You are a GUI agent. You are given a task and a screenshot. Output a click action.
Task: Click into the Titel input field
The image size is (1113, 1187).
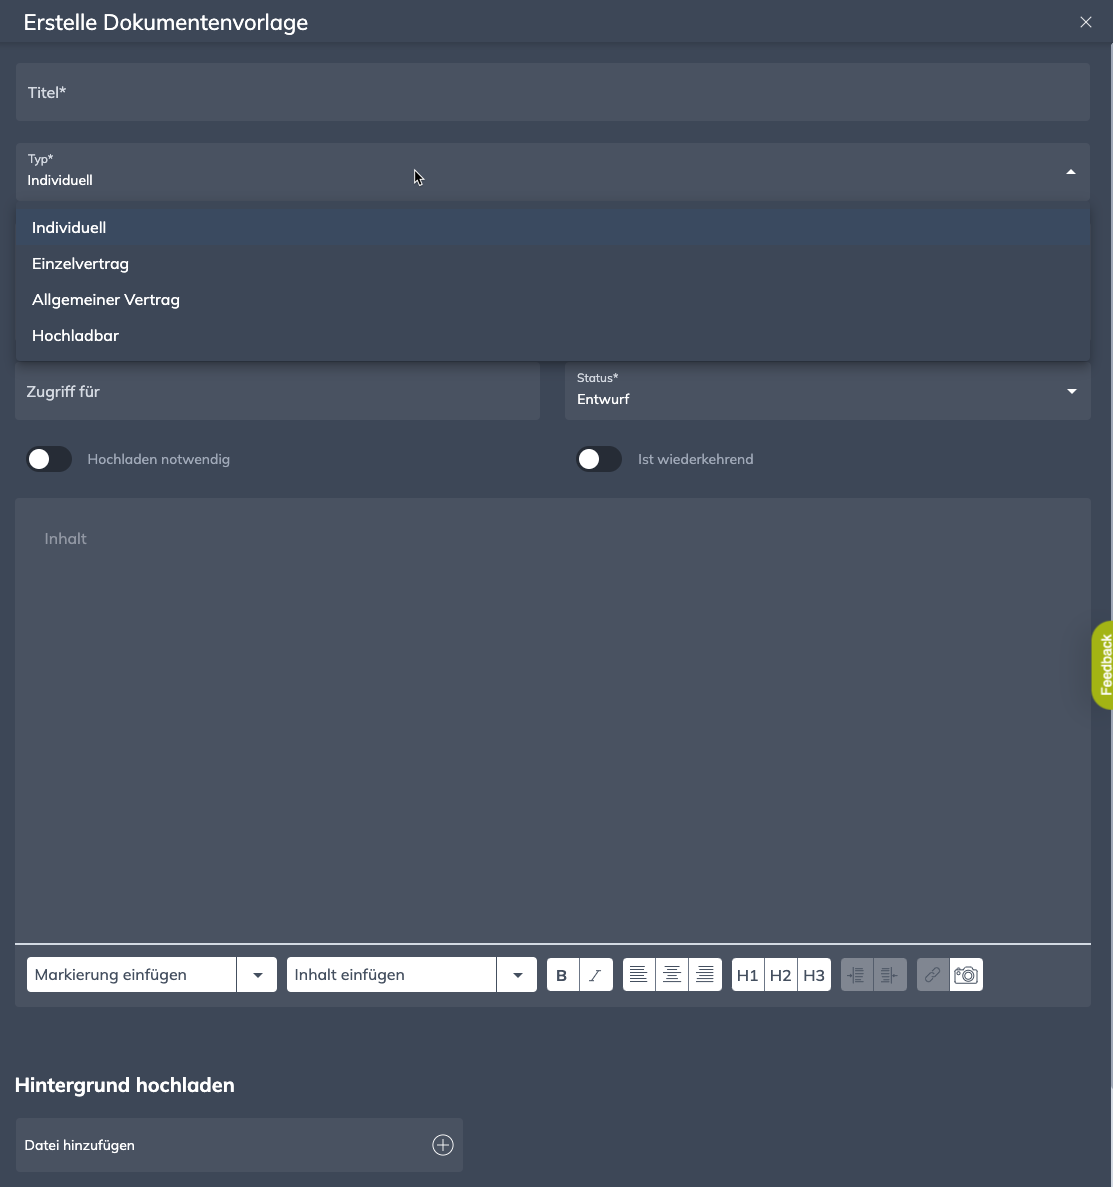coord(552,93)
